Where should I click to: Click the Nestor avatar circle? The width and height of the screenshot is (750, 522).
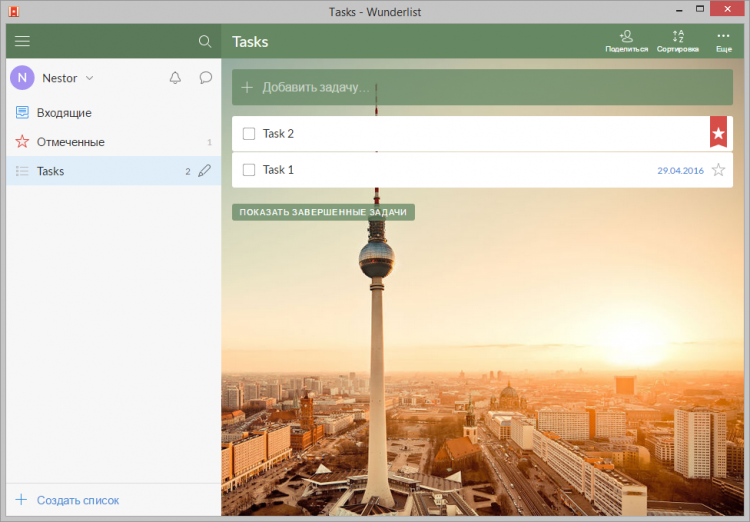pyautogui.click(x=22, y=78)
